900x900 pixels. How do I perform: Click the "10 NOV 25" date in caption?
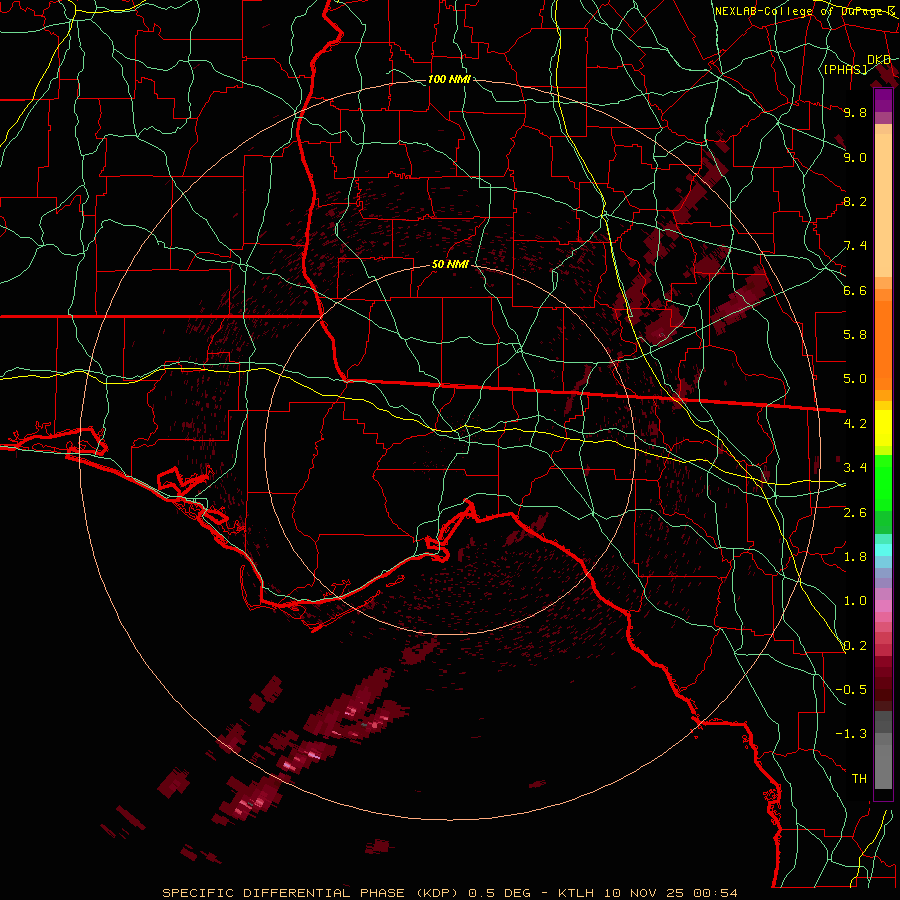643,893
